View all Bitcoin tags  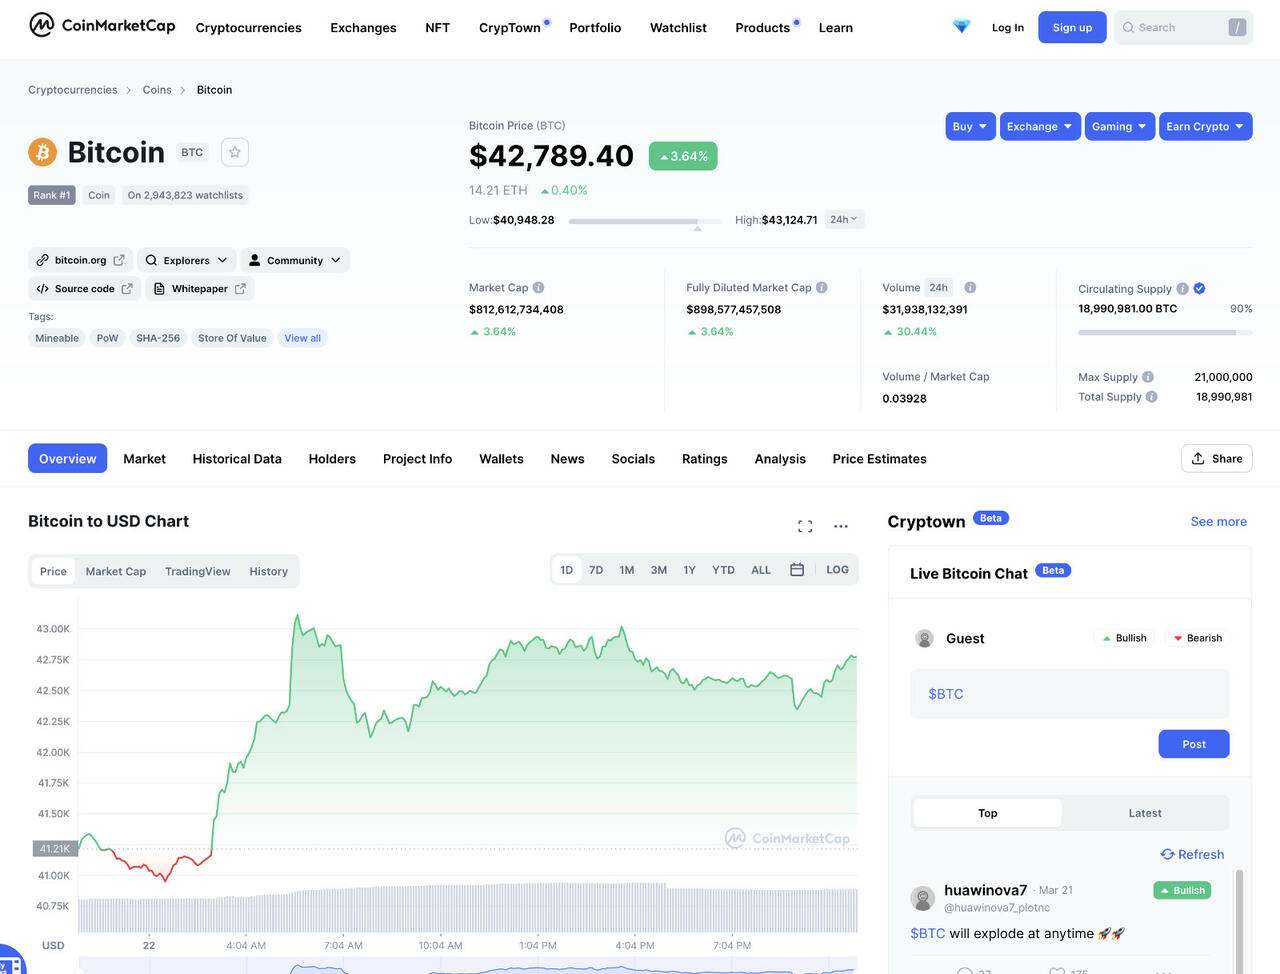(x=303, y=338)
